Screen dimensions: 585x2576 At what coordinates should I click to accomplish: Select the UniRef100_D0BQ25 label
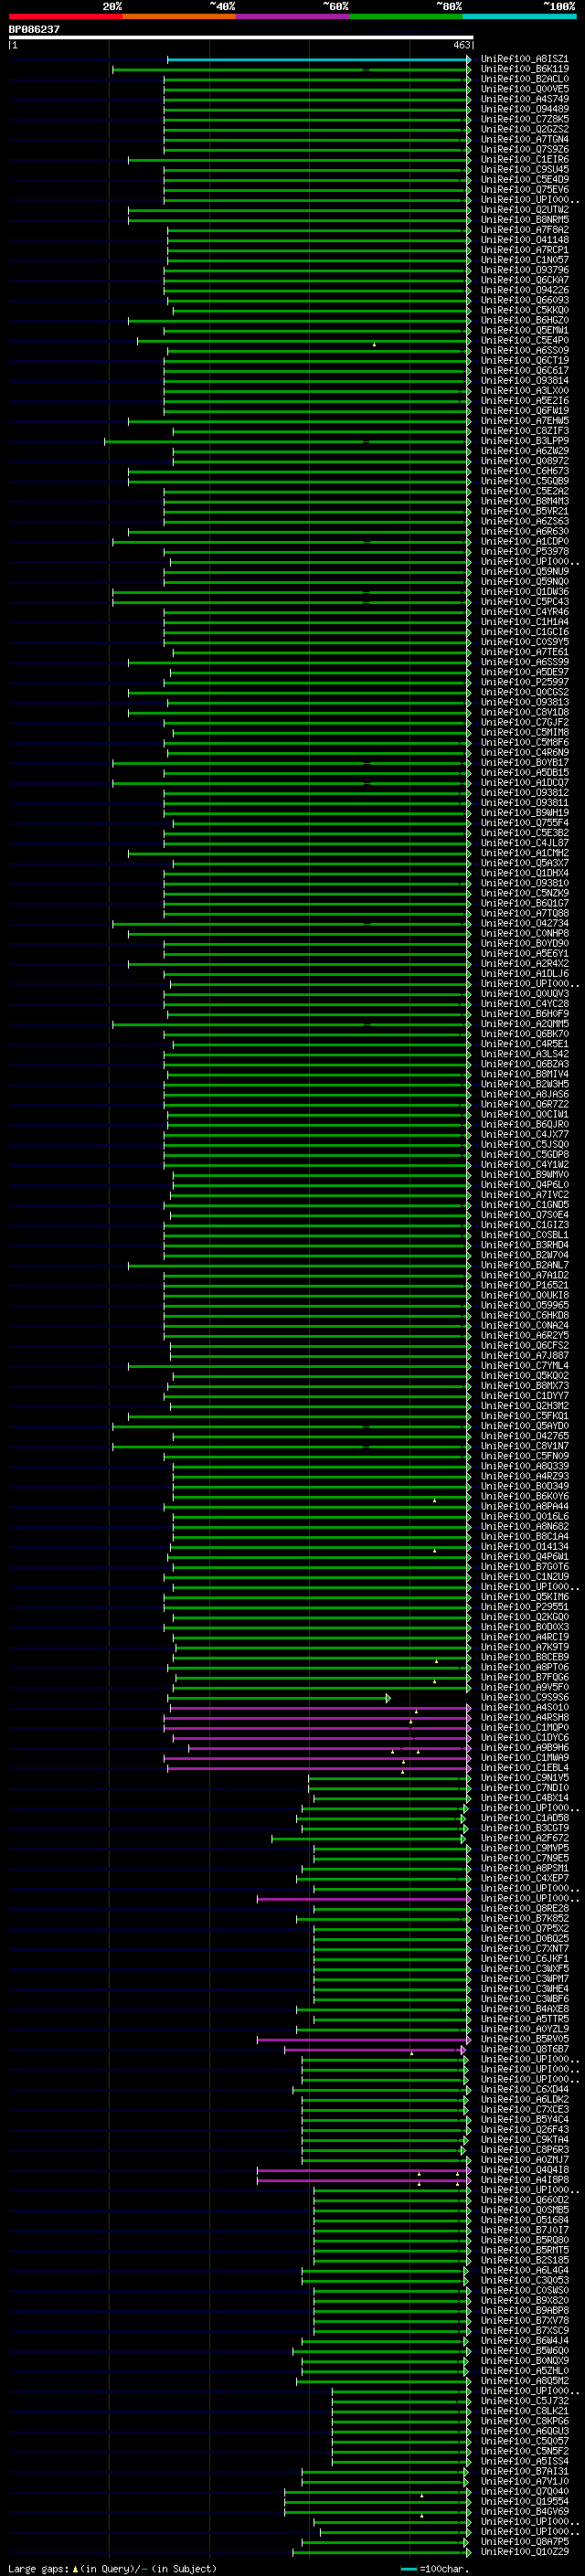[x=524, y=1939]
